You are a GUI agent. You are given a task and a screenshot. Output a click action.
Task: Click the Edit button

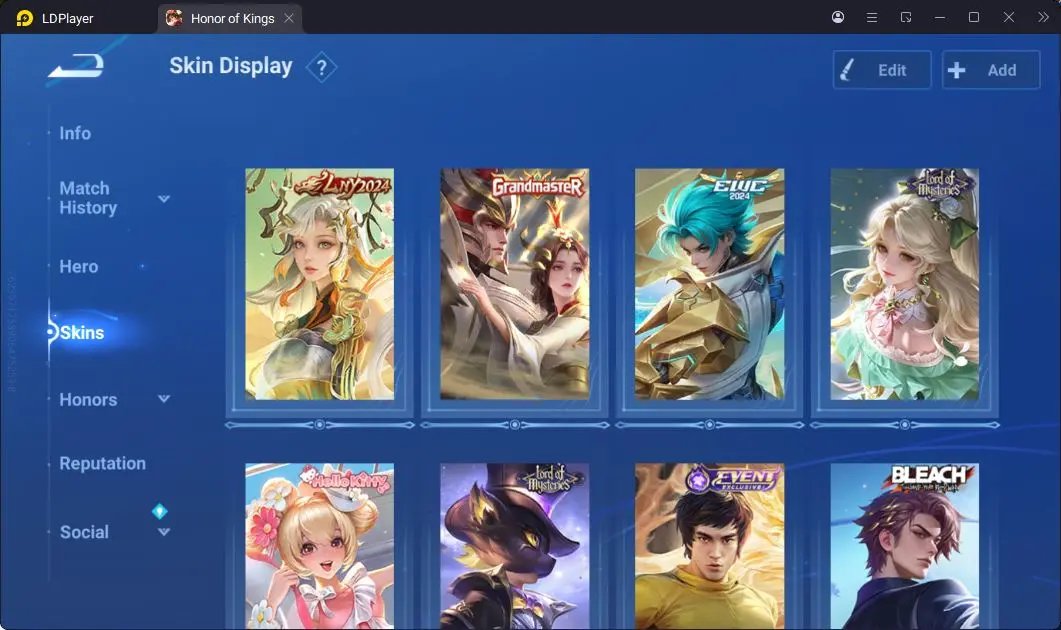click(882, 70)
